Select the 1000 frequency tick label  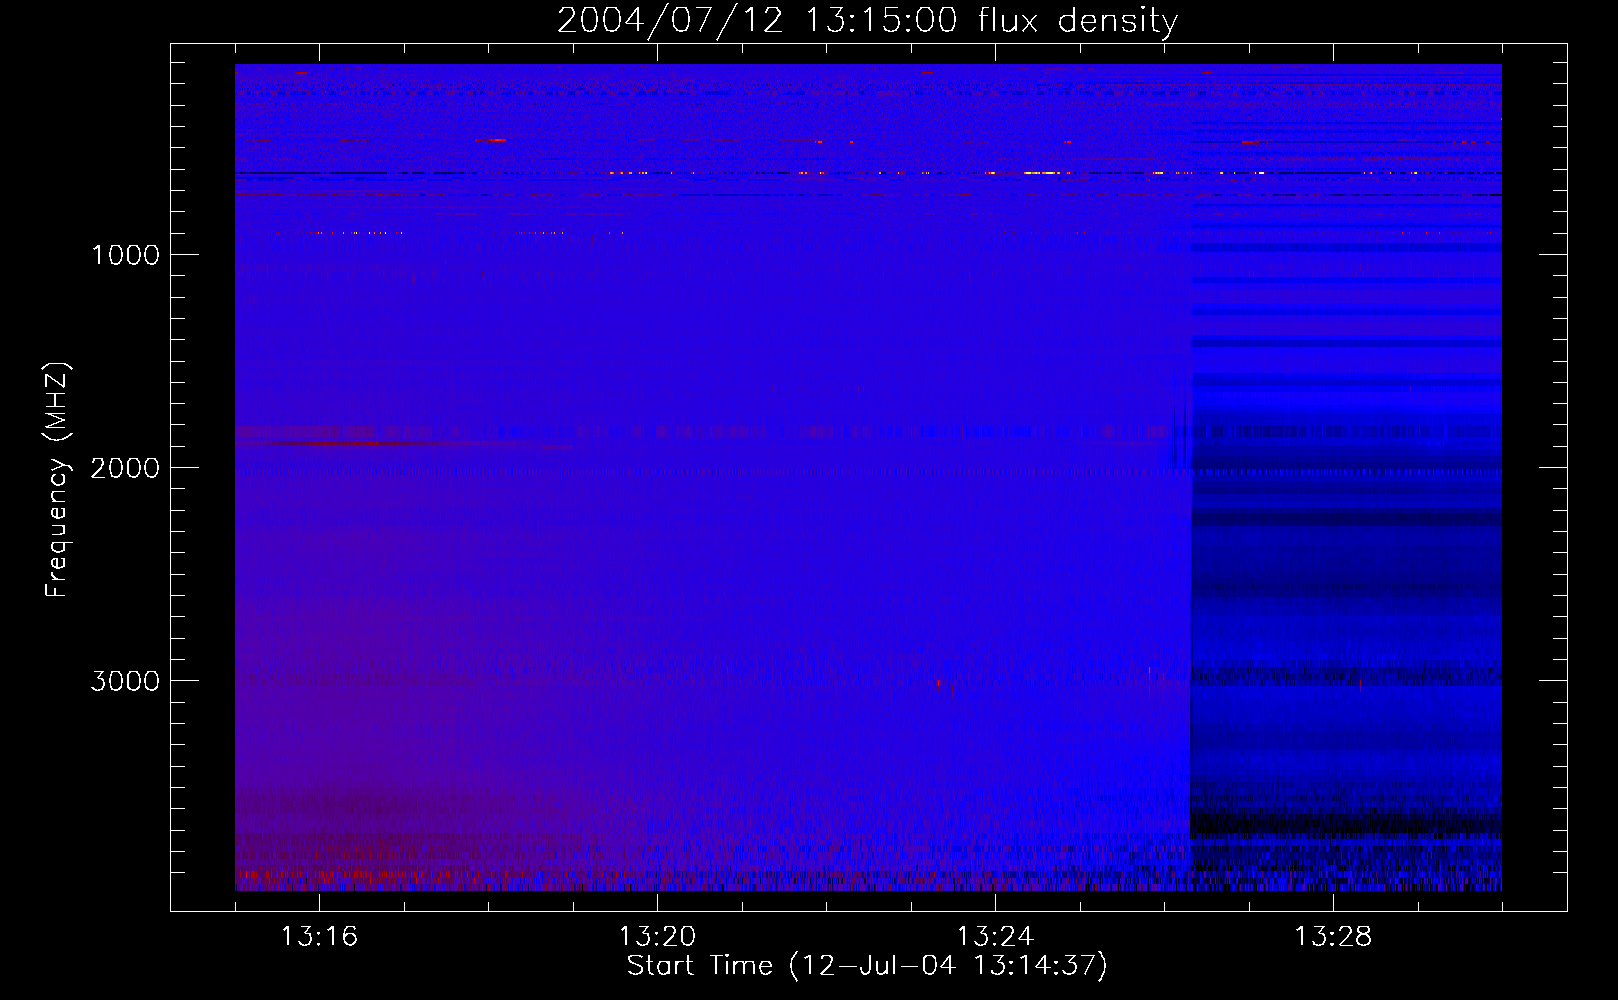[x=125, y=255]
